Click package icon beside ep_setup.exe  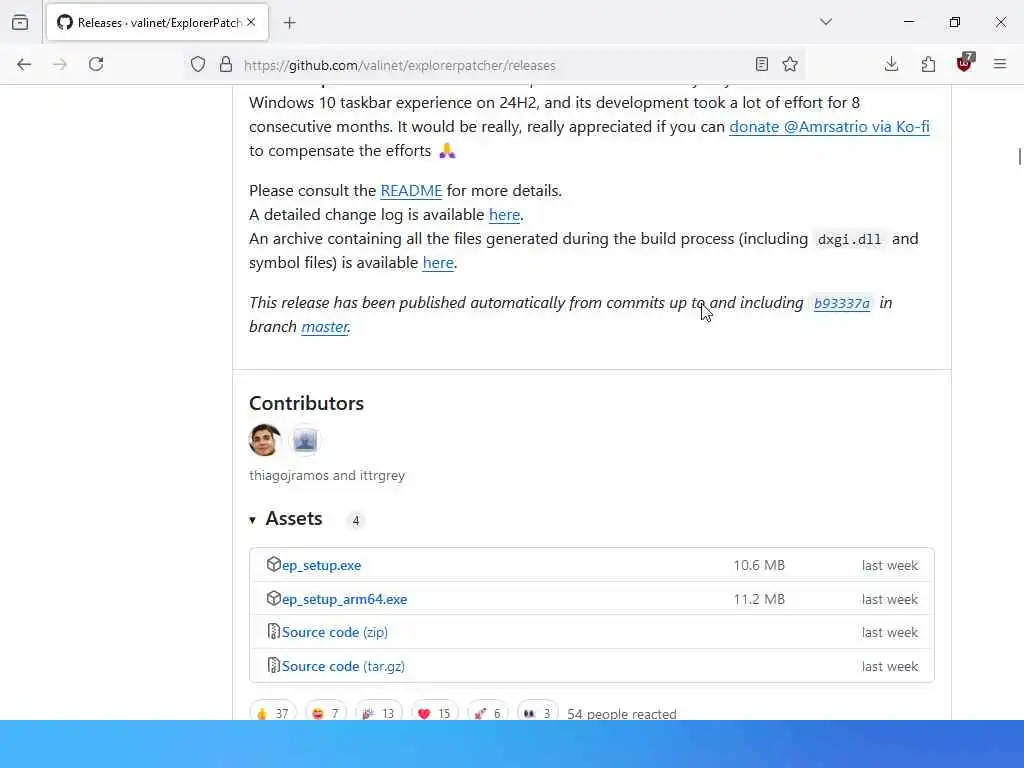point(274,564)
